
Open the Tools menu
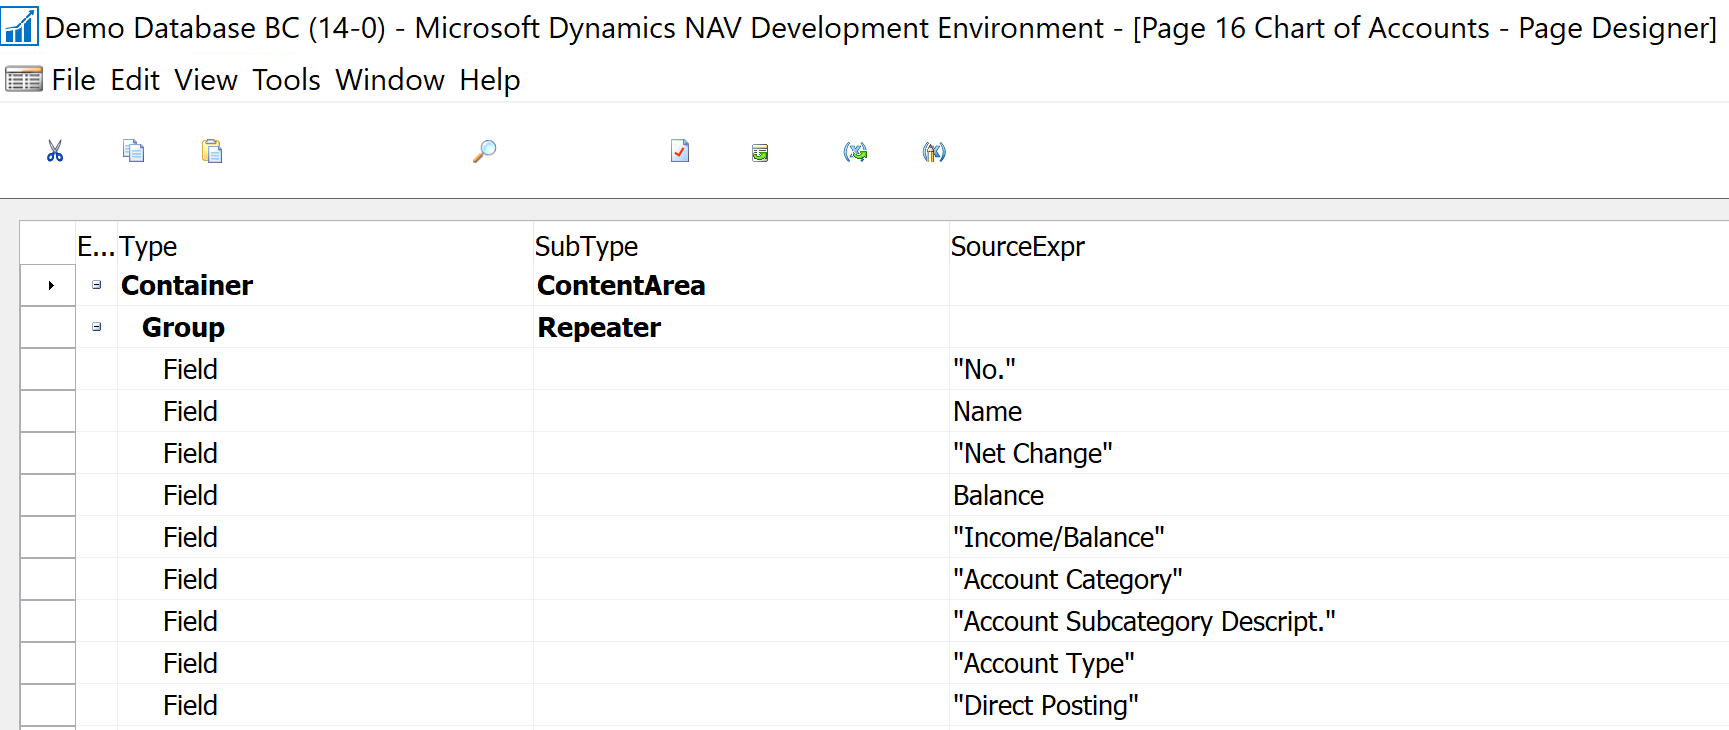[286, 79]
